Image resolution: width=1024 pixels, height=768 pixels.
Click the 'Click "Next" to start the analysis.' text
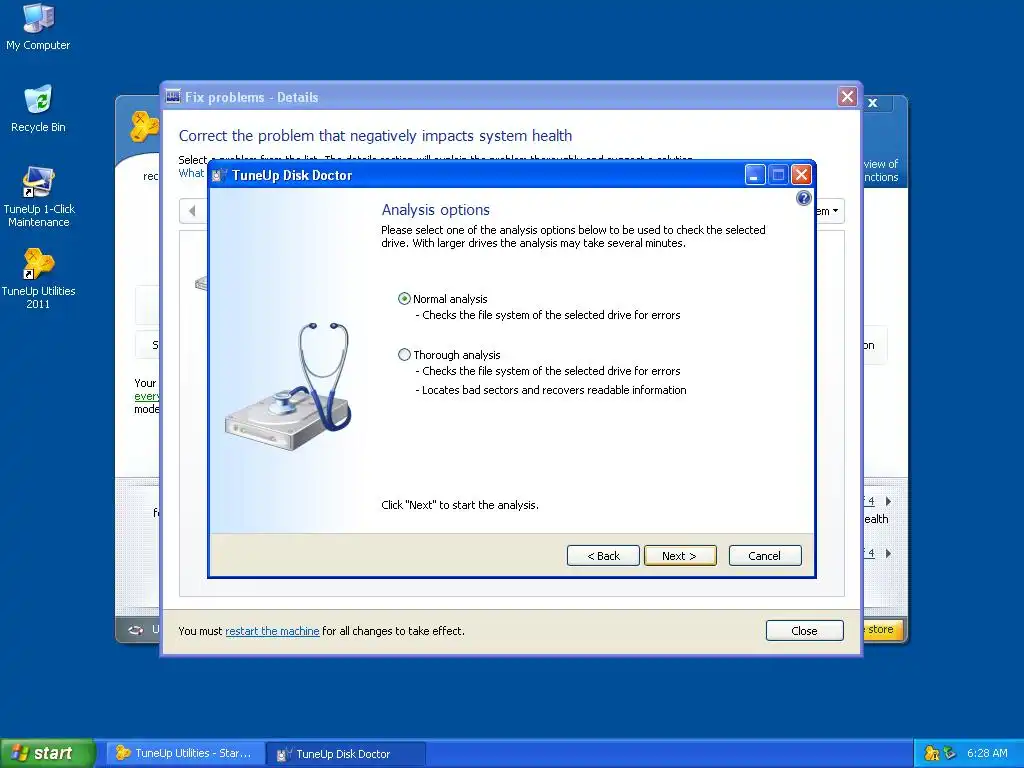tap(460, 505)
